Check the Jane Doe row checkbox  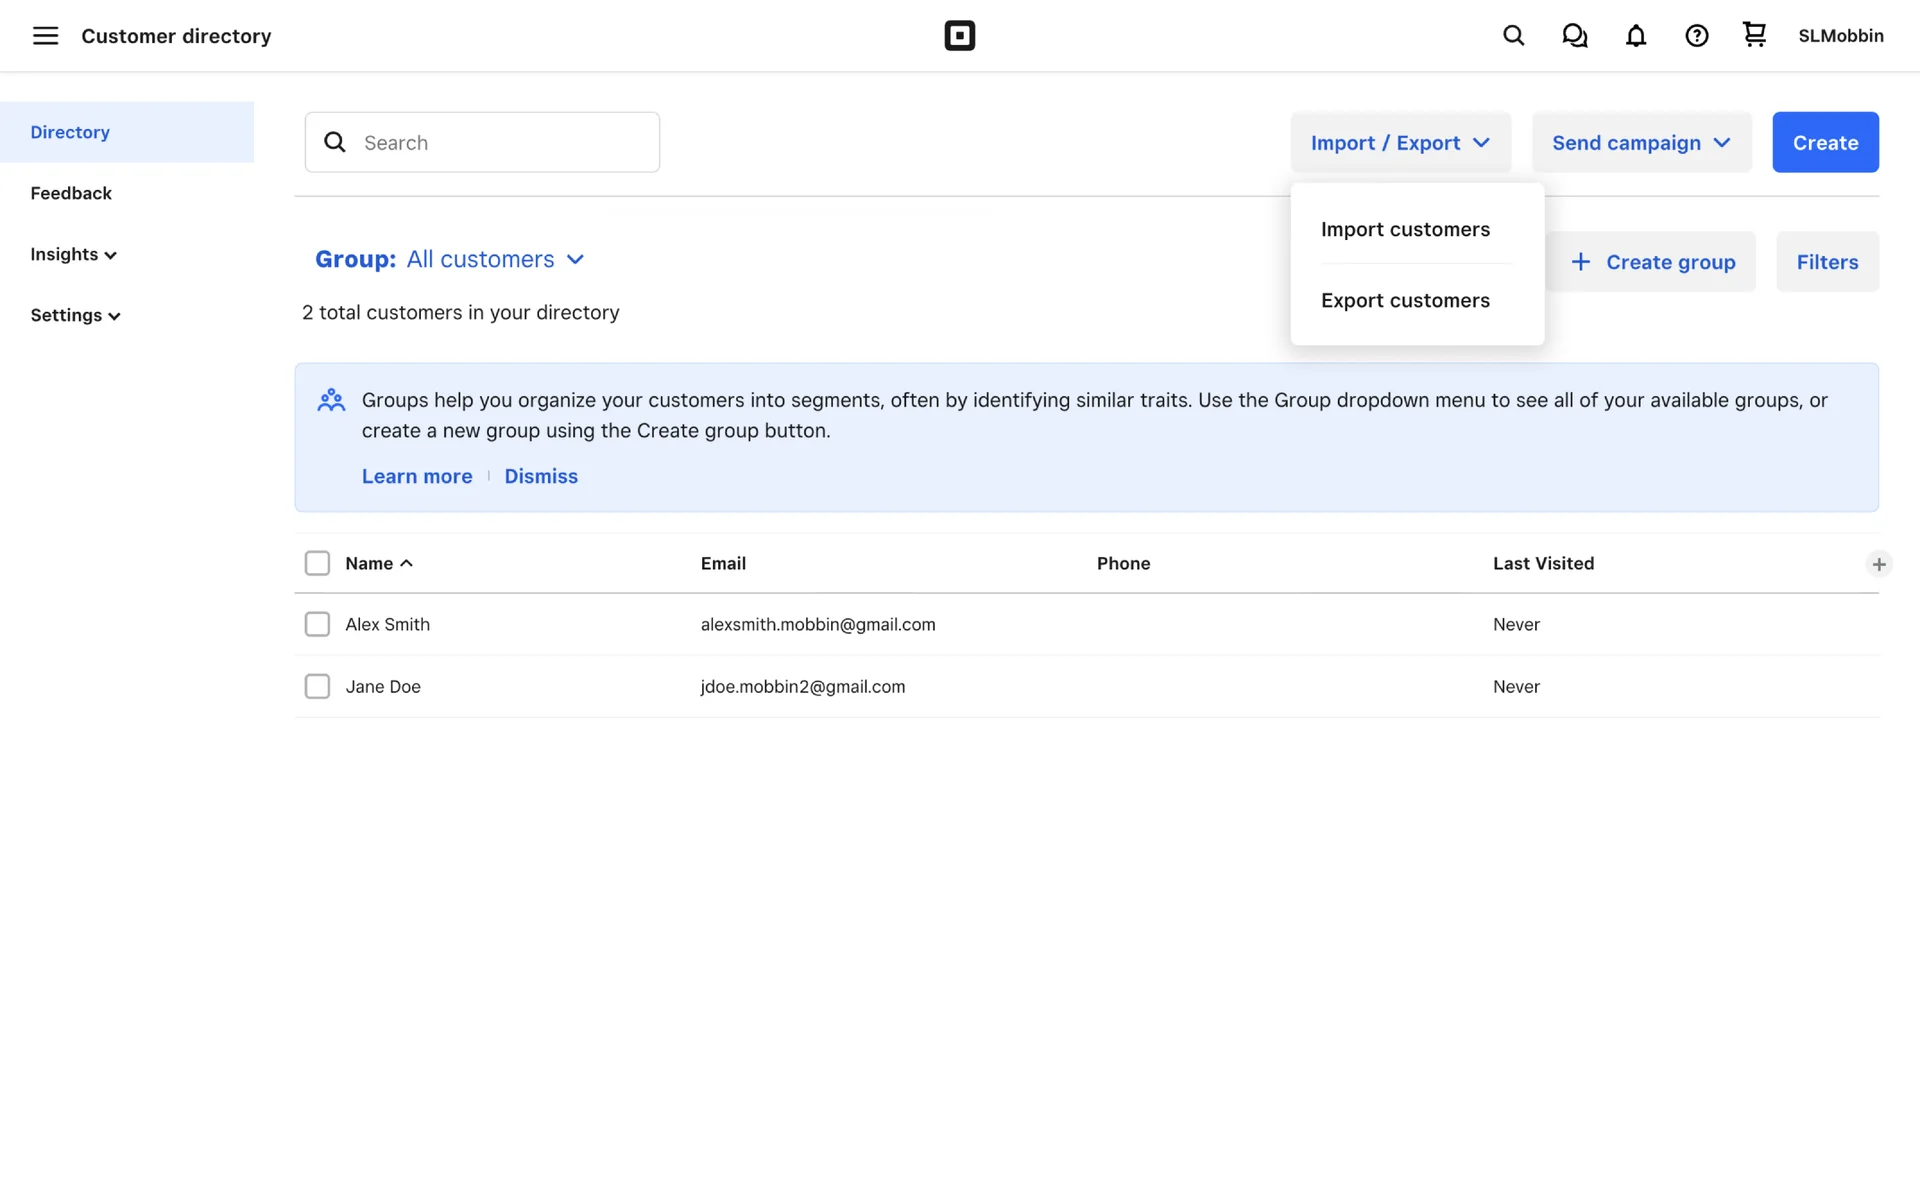point(317,686)
